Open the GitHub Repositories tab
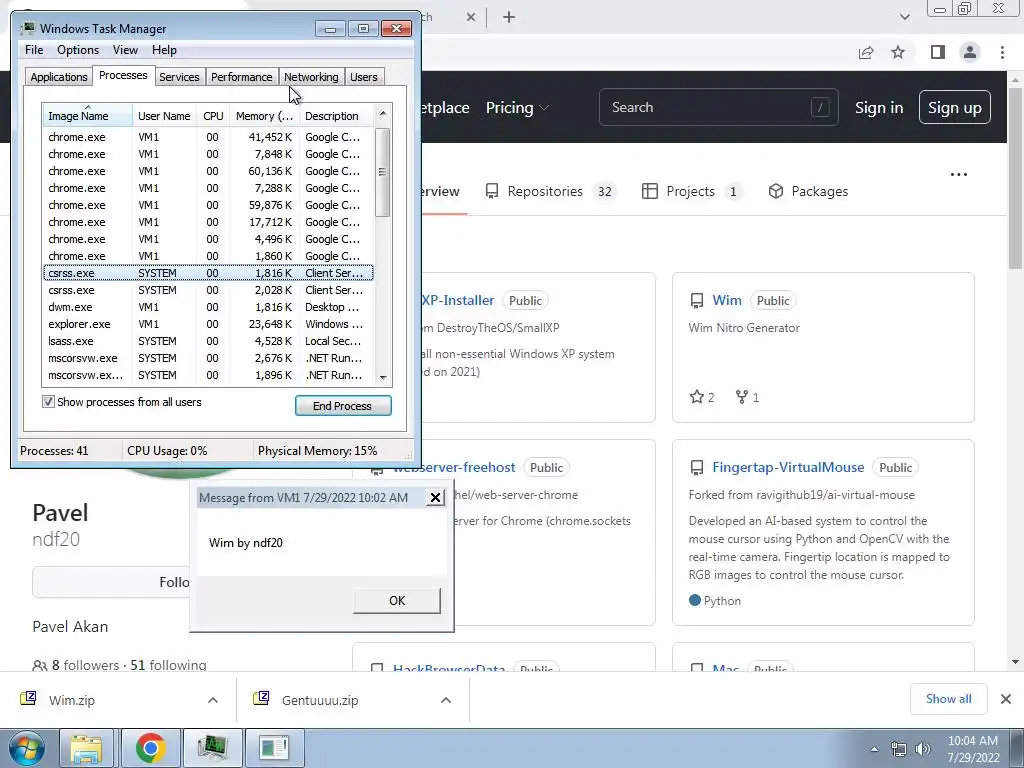 click(x=551, y=191)
